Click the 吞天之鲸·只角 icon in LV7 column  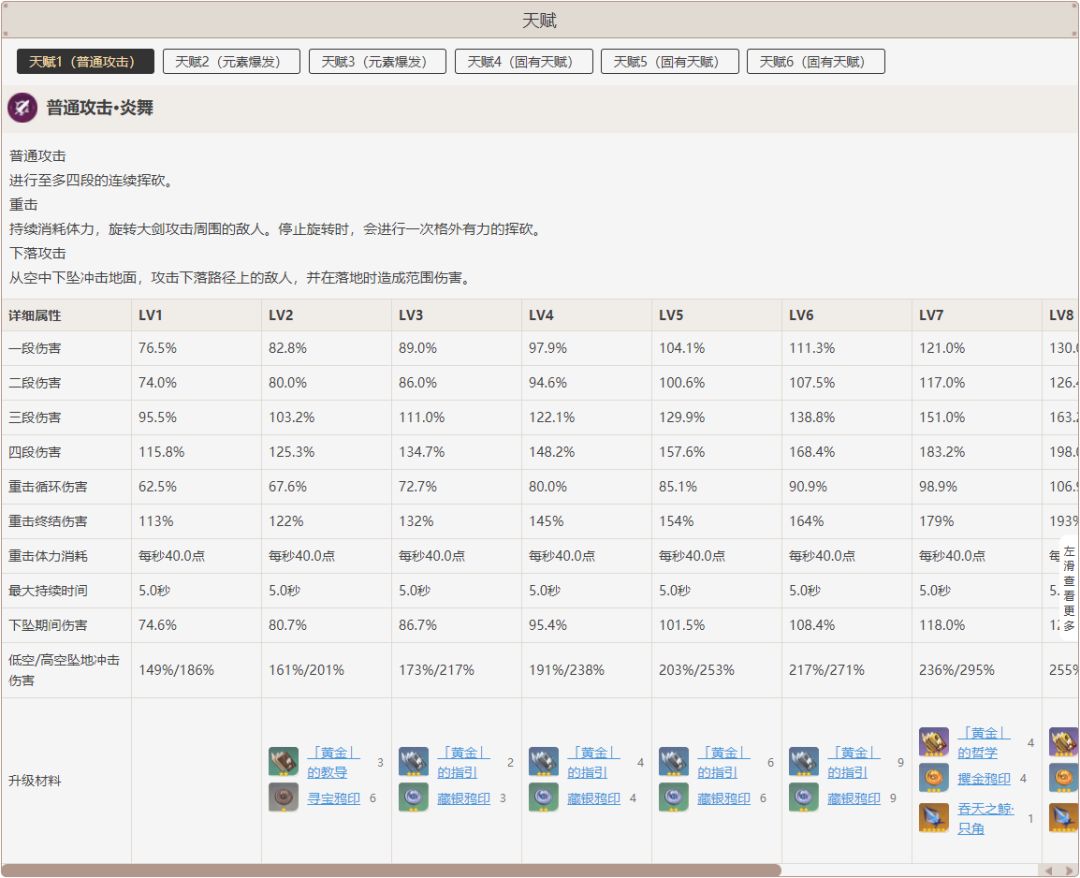(x=934, y=817)
